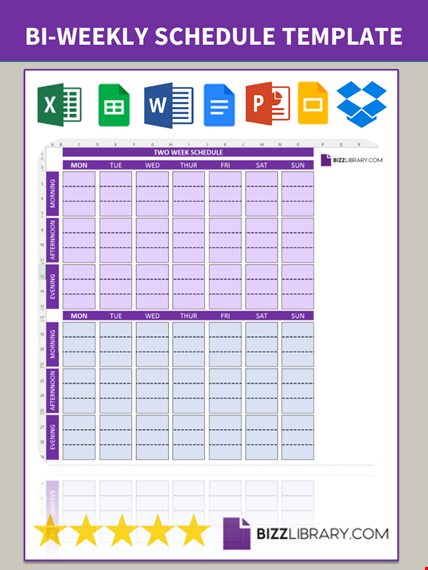This screenshot has height=570, width=428.
Task: Click the Sunday evening cell in week two
Action: tap(297, 437)
